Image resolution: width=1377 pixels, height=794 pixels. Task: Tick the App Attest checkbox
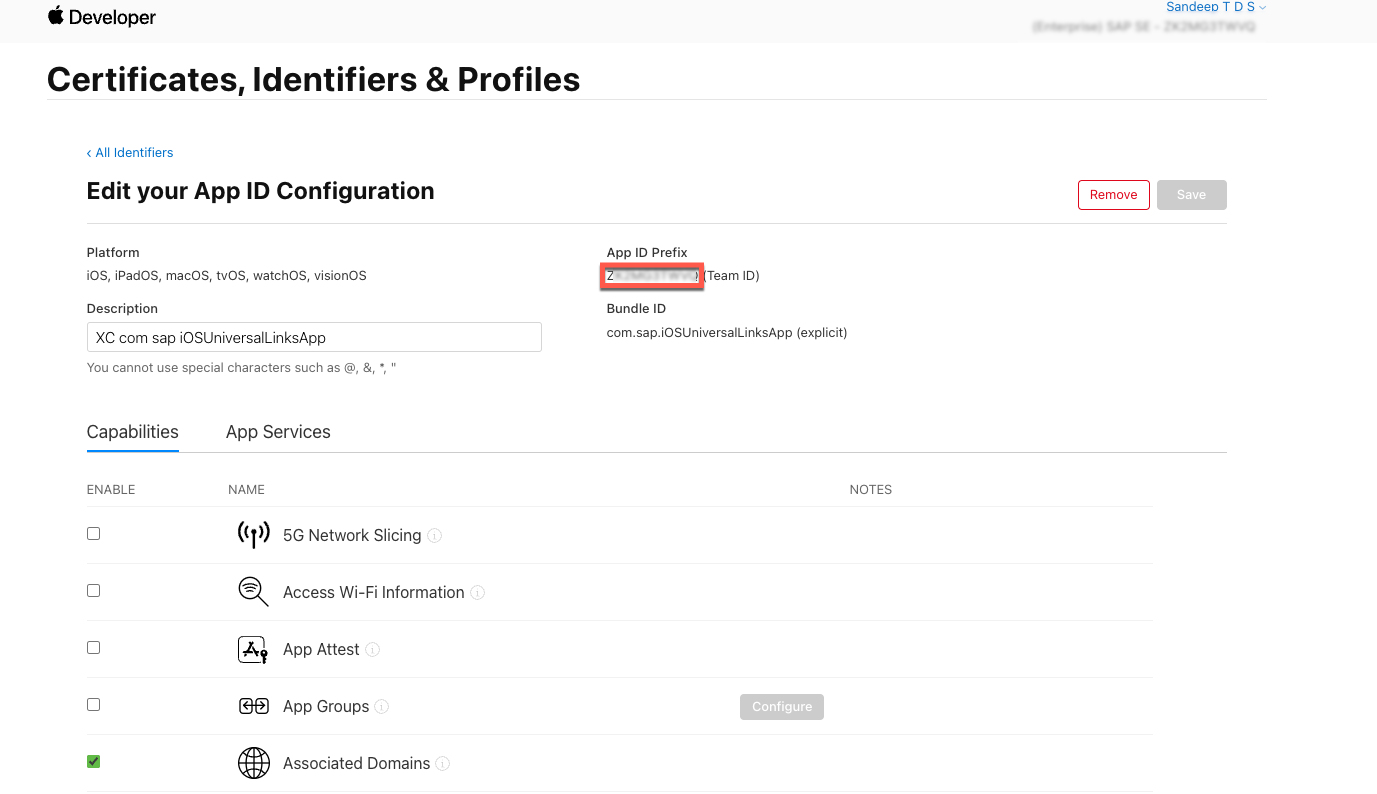(94, 648)
